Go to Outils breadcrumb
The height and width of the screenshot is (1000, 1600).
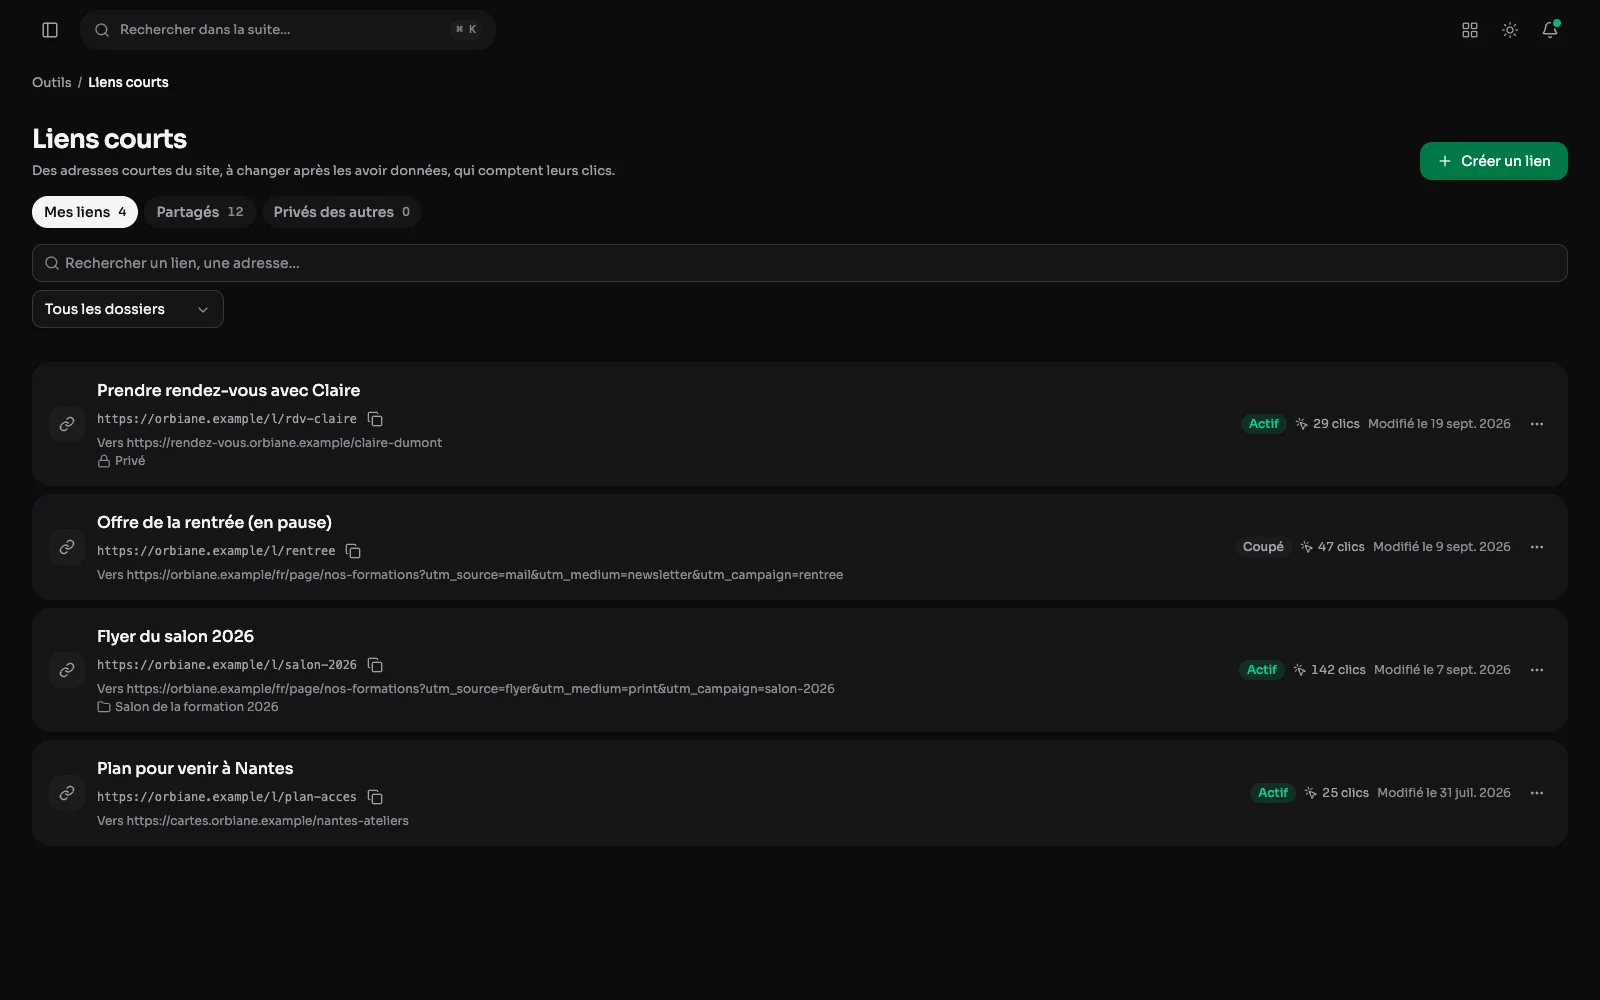coord(52,82)
